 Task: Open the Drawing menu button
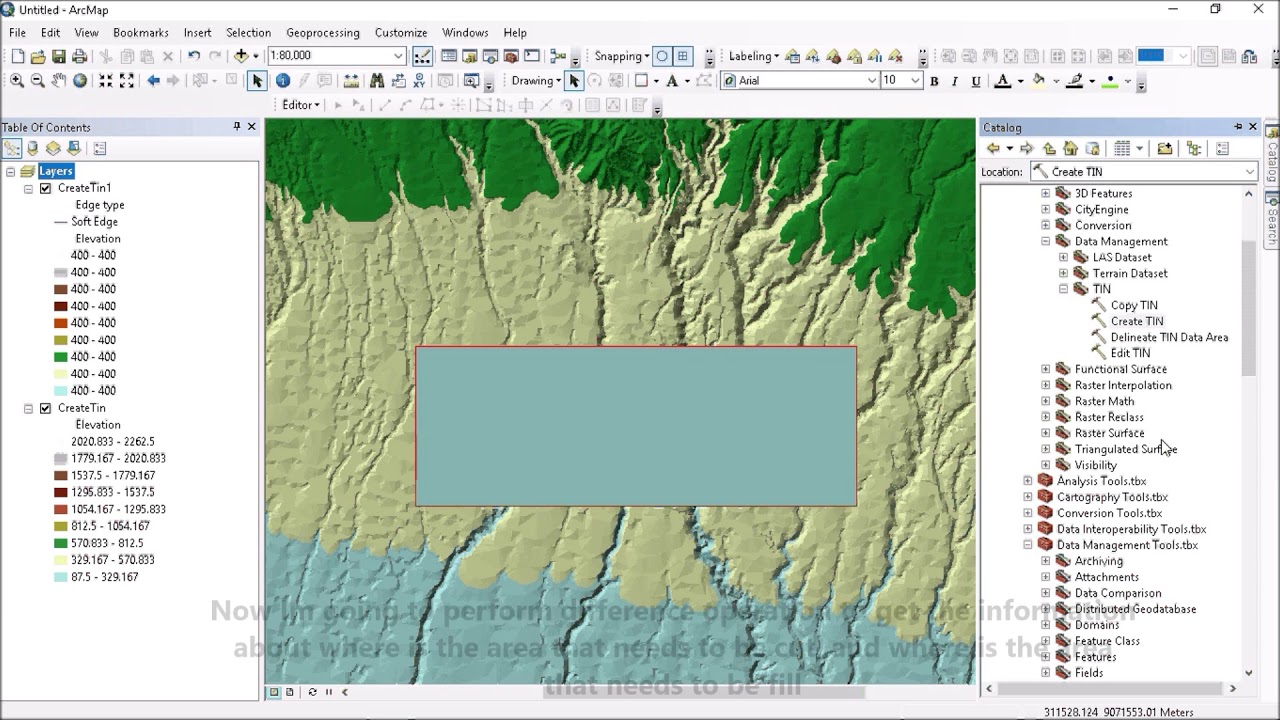tap(536, 81)
